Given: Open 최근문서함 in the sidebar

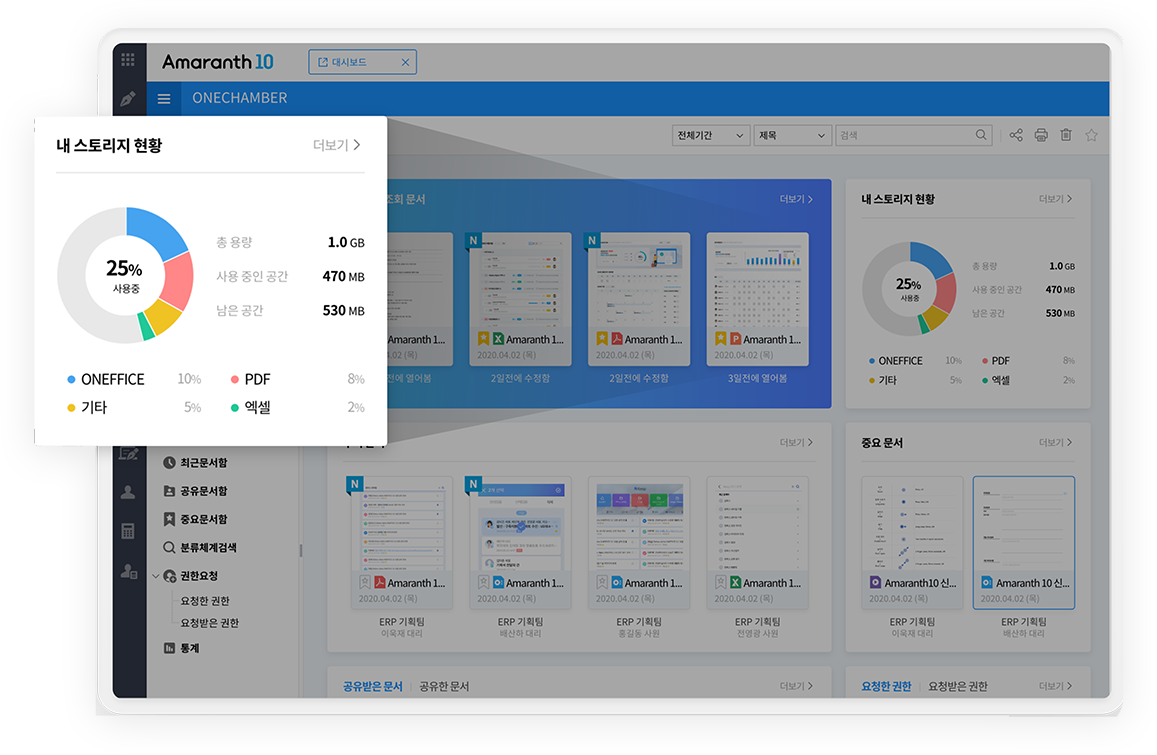Looking at the screenshot, I should [x=203, y=463].
